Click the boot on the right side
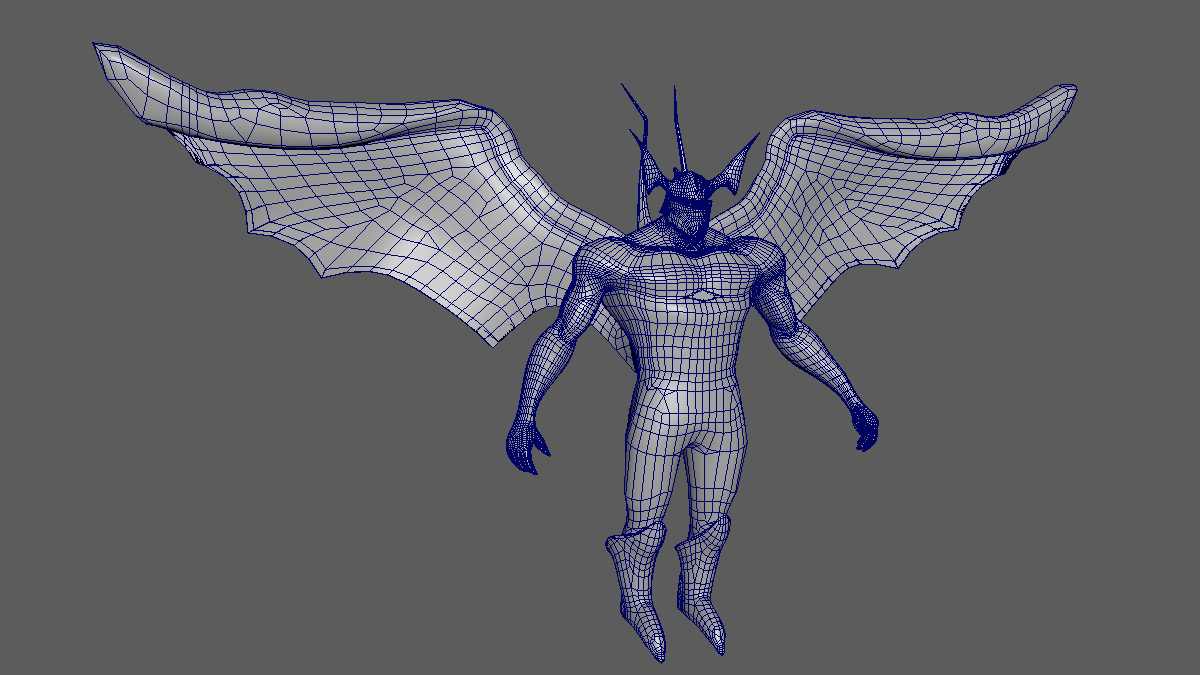1200x675 pixels. point(703,585)
